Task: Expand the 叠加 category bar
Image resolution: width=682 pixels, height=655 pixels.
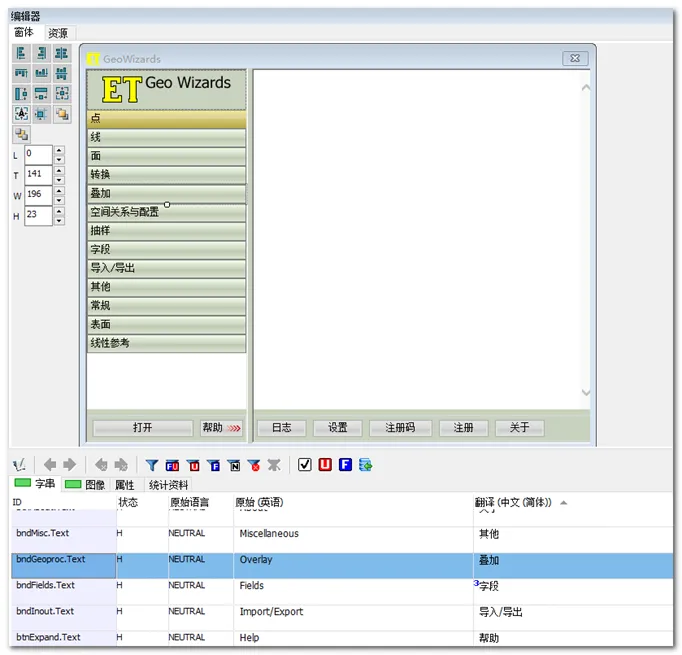Action: pos(167,194)
